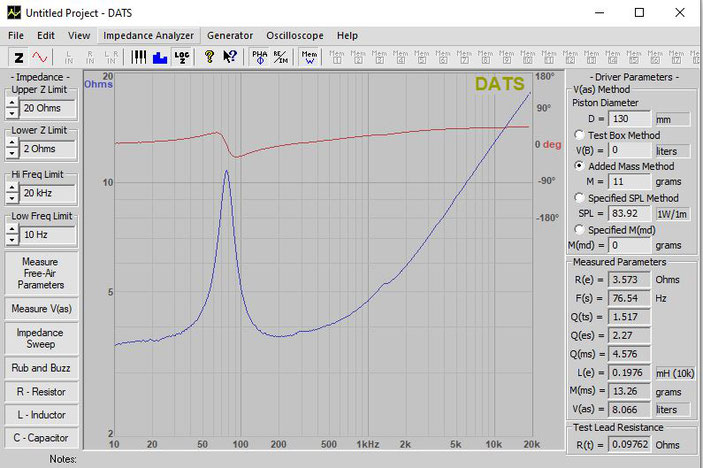Screen dimensions: 703x468
Task: Click the M(md) grams input field
Action: coord(629,245)
